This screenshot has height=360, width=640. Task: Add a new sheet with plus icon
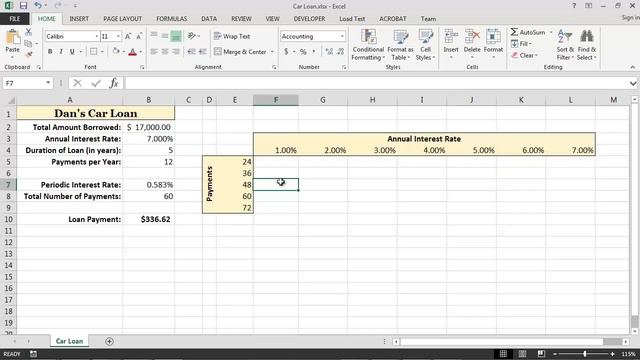click(x=109, y=341)
